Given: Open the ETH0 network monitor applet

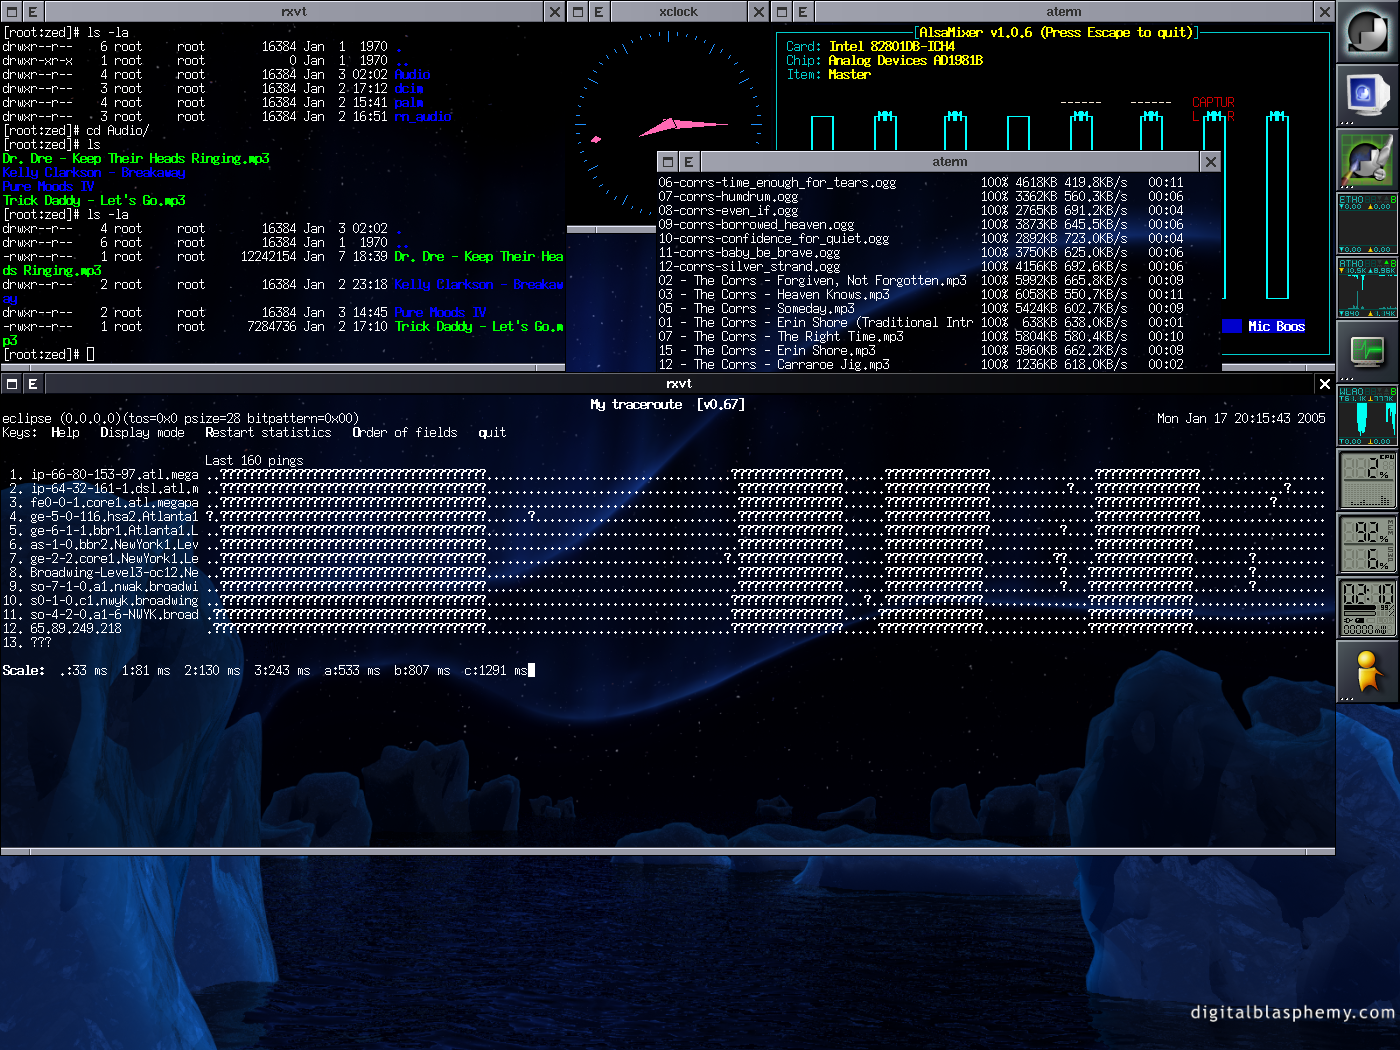Looking at the screenshot, I should 1367,223.
